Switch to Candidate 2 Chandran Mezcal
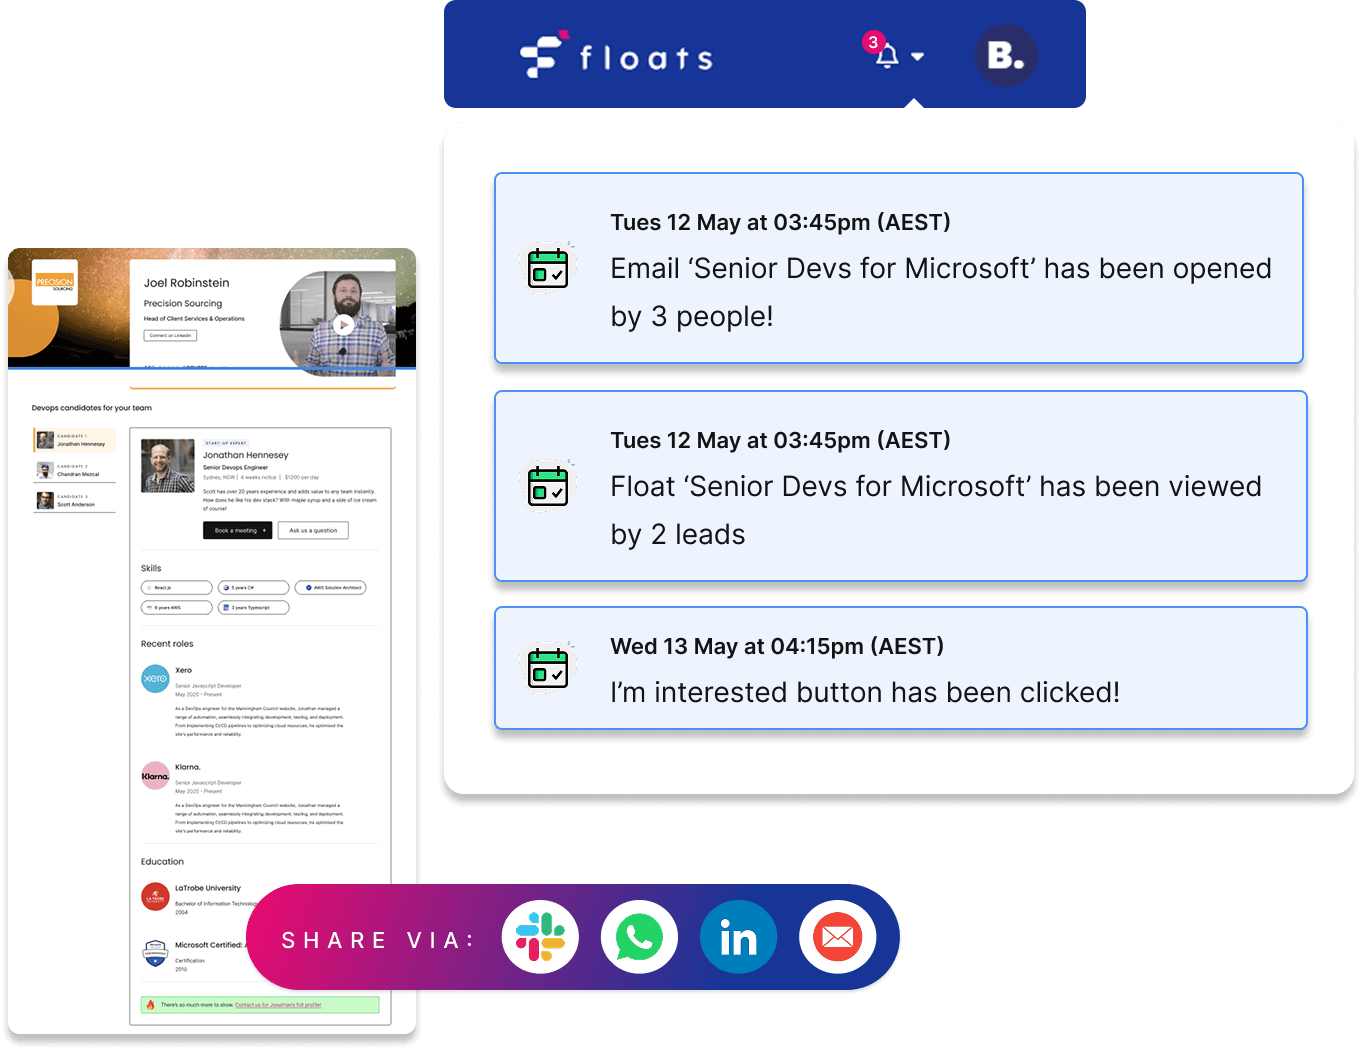The image size is (1362, 1050). [x=75, y=470]
